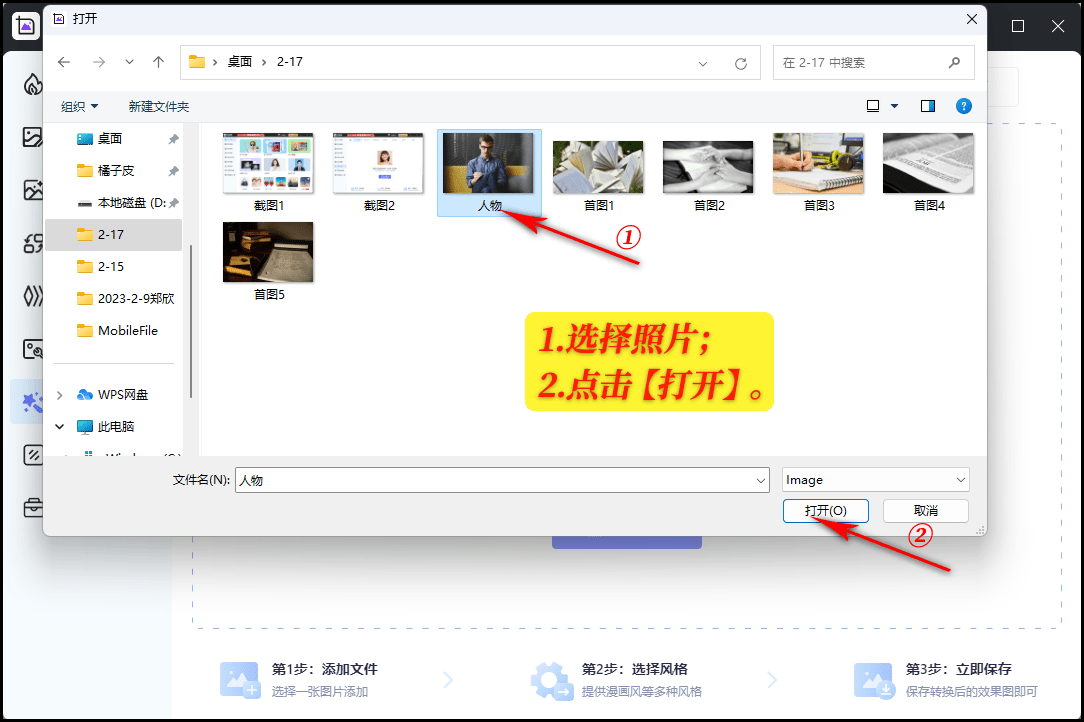Go up one folder level arrow
Screen dimensions: 1084x722
(x=158, y=62)
